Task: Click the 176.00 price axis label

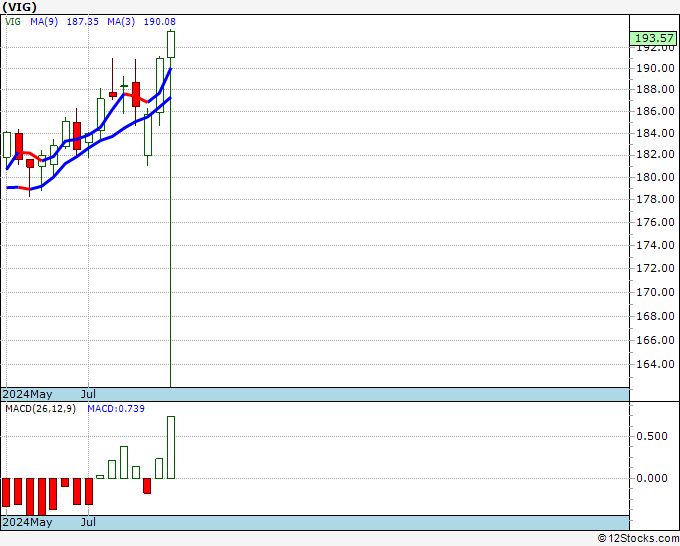Action: (x=655, y=222)
